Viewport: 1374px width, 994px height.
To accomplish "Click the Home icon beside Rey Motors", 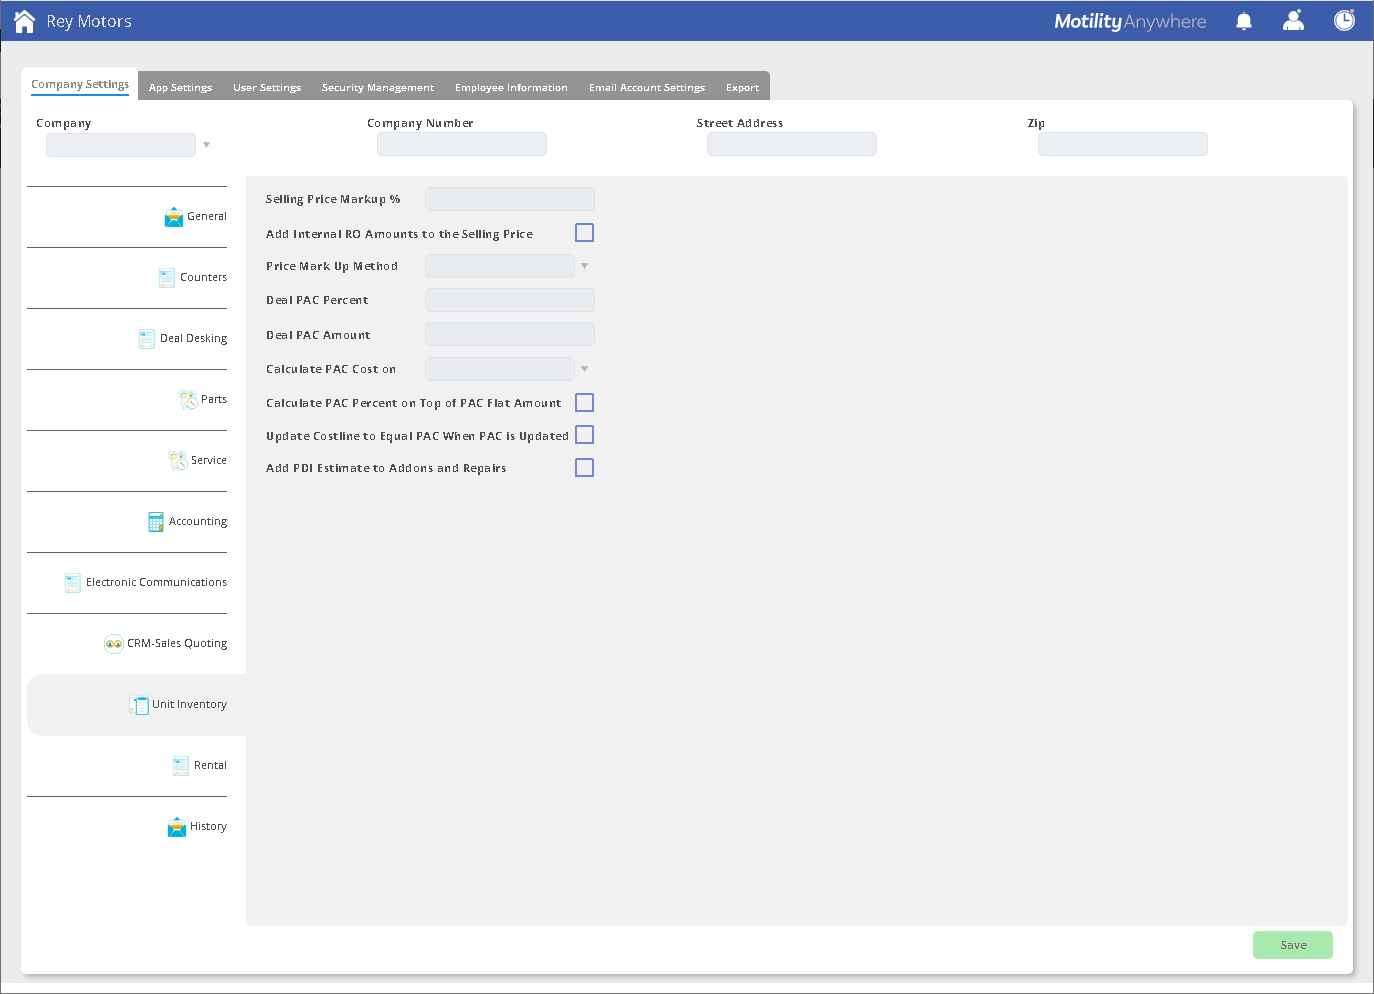I will tap(25, 21).
